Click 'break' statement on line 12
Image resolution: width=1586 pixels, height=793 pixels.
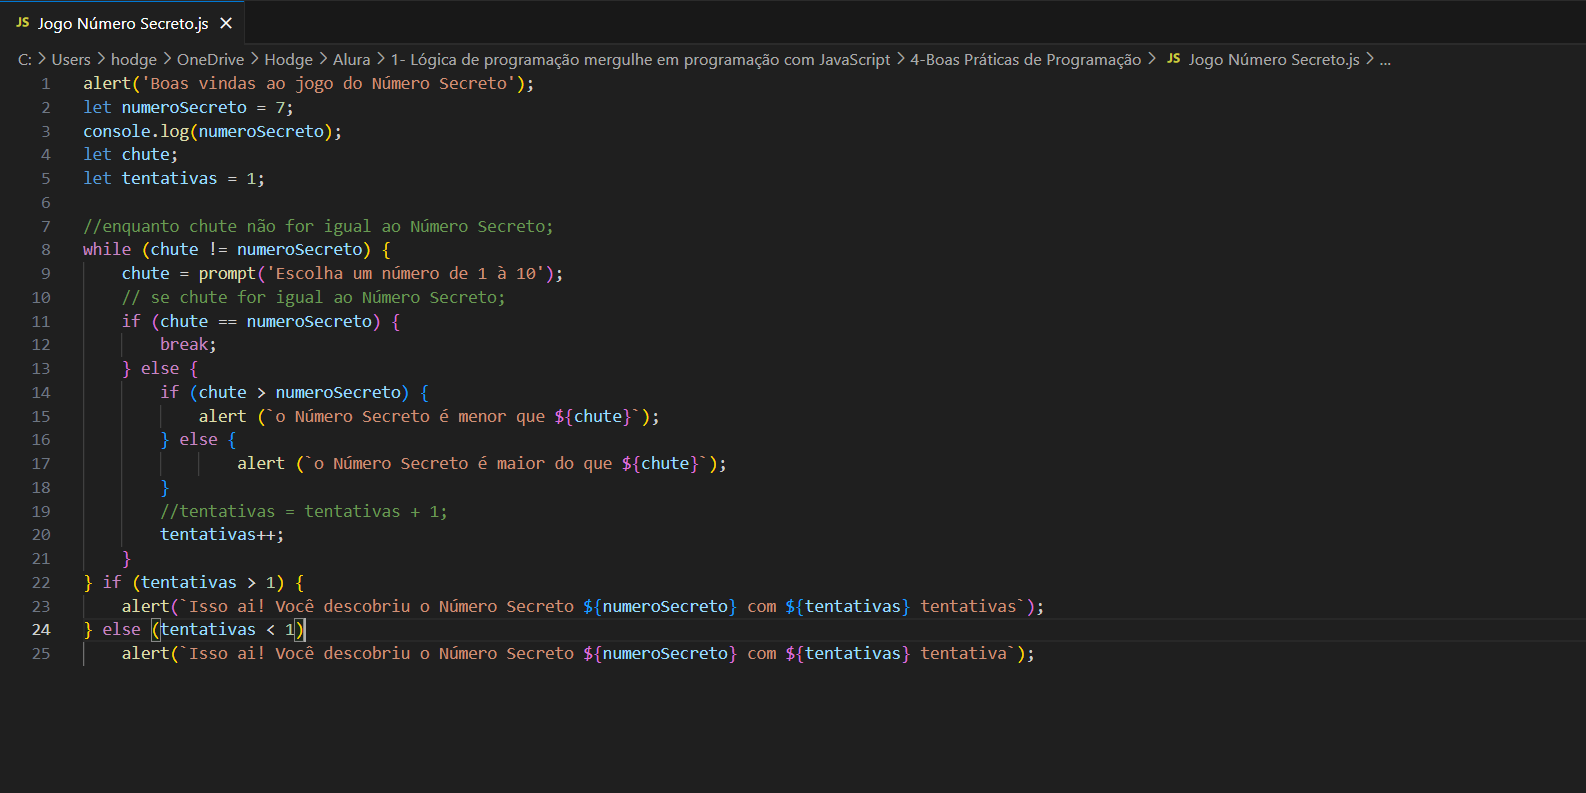[184, 345]
